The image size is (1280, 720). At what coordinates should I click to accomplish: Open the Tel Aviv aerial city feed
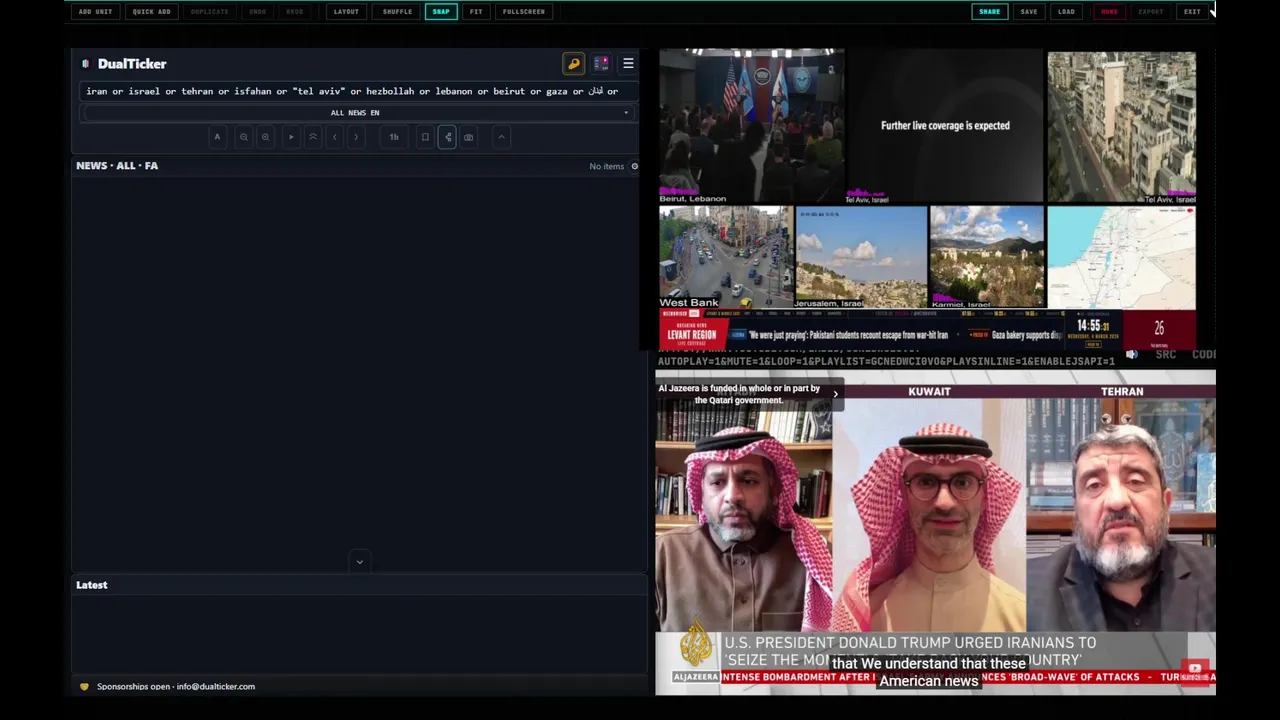(x=1121, y=127)
